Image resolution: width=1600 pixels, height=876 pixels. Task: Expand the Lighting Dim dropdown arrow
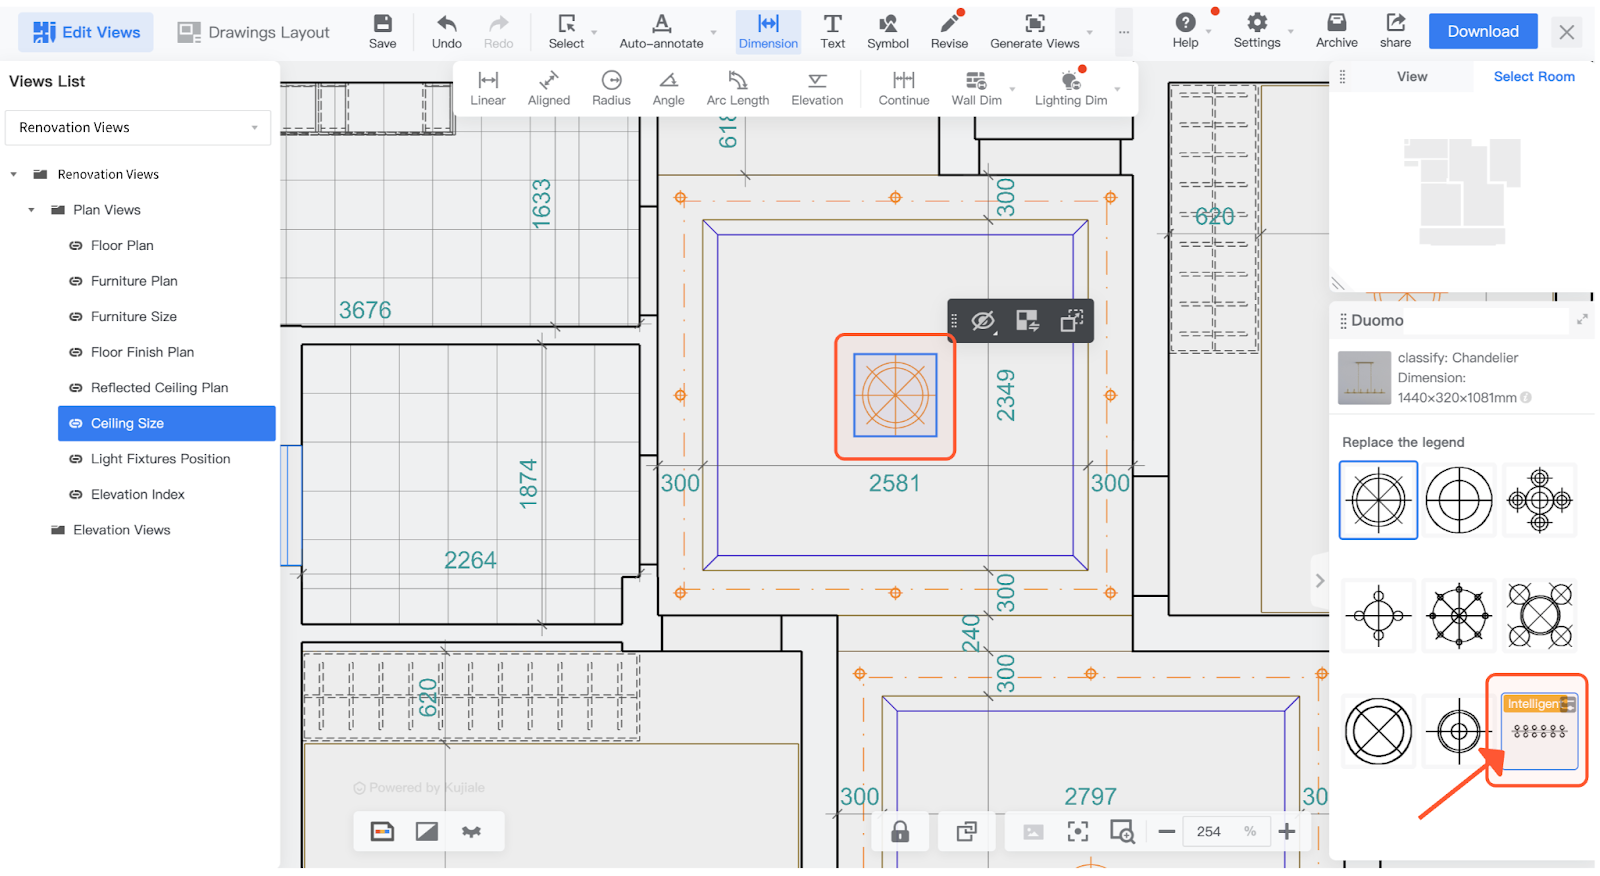1117,89
